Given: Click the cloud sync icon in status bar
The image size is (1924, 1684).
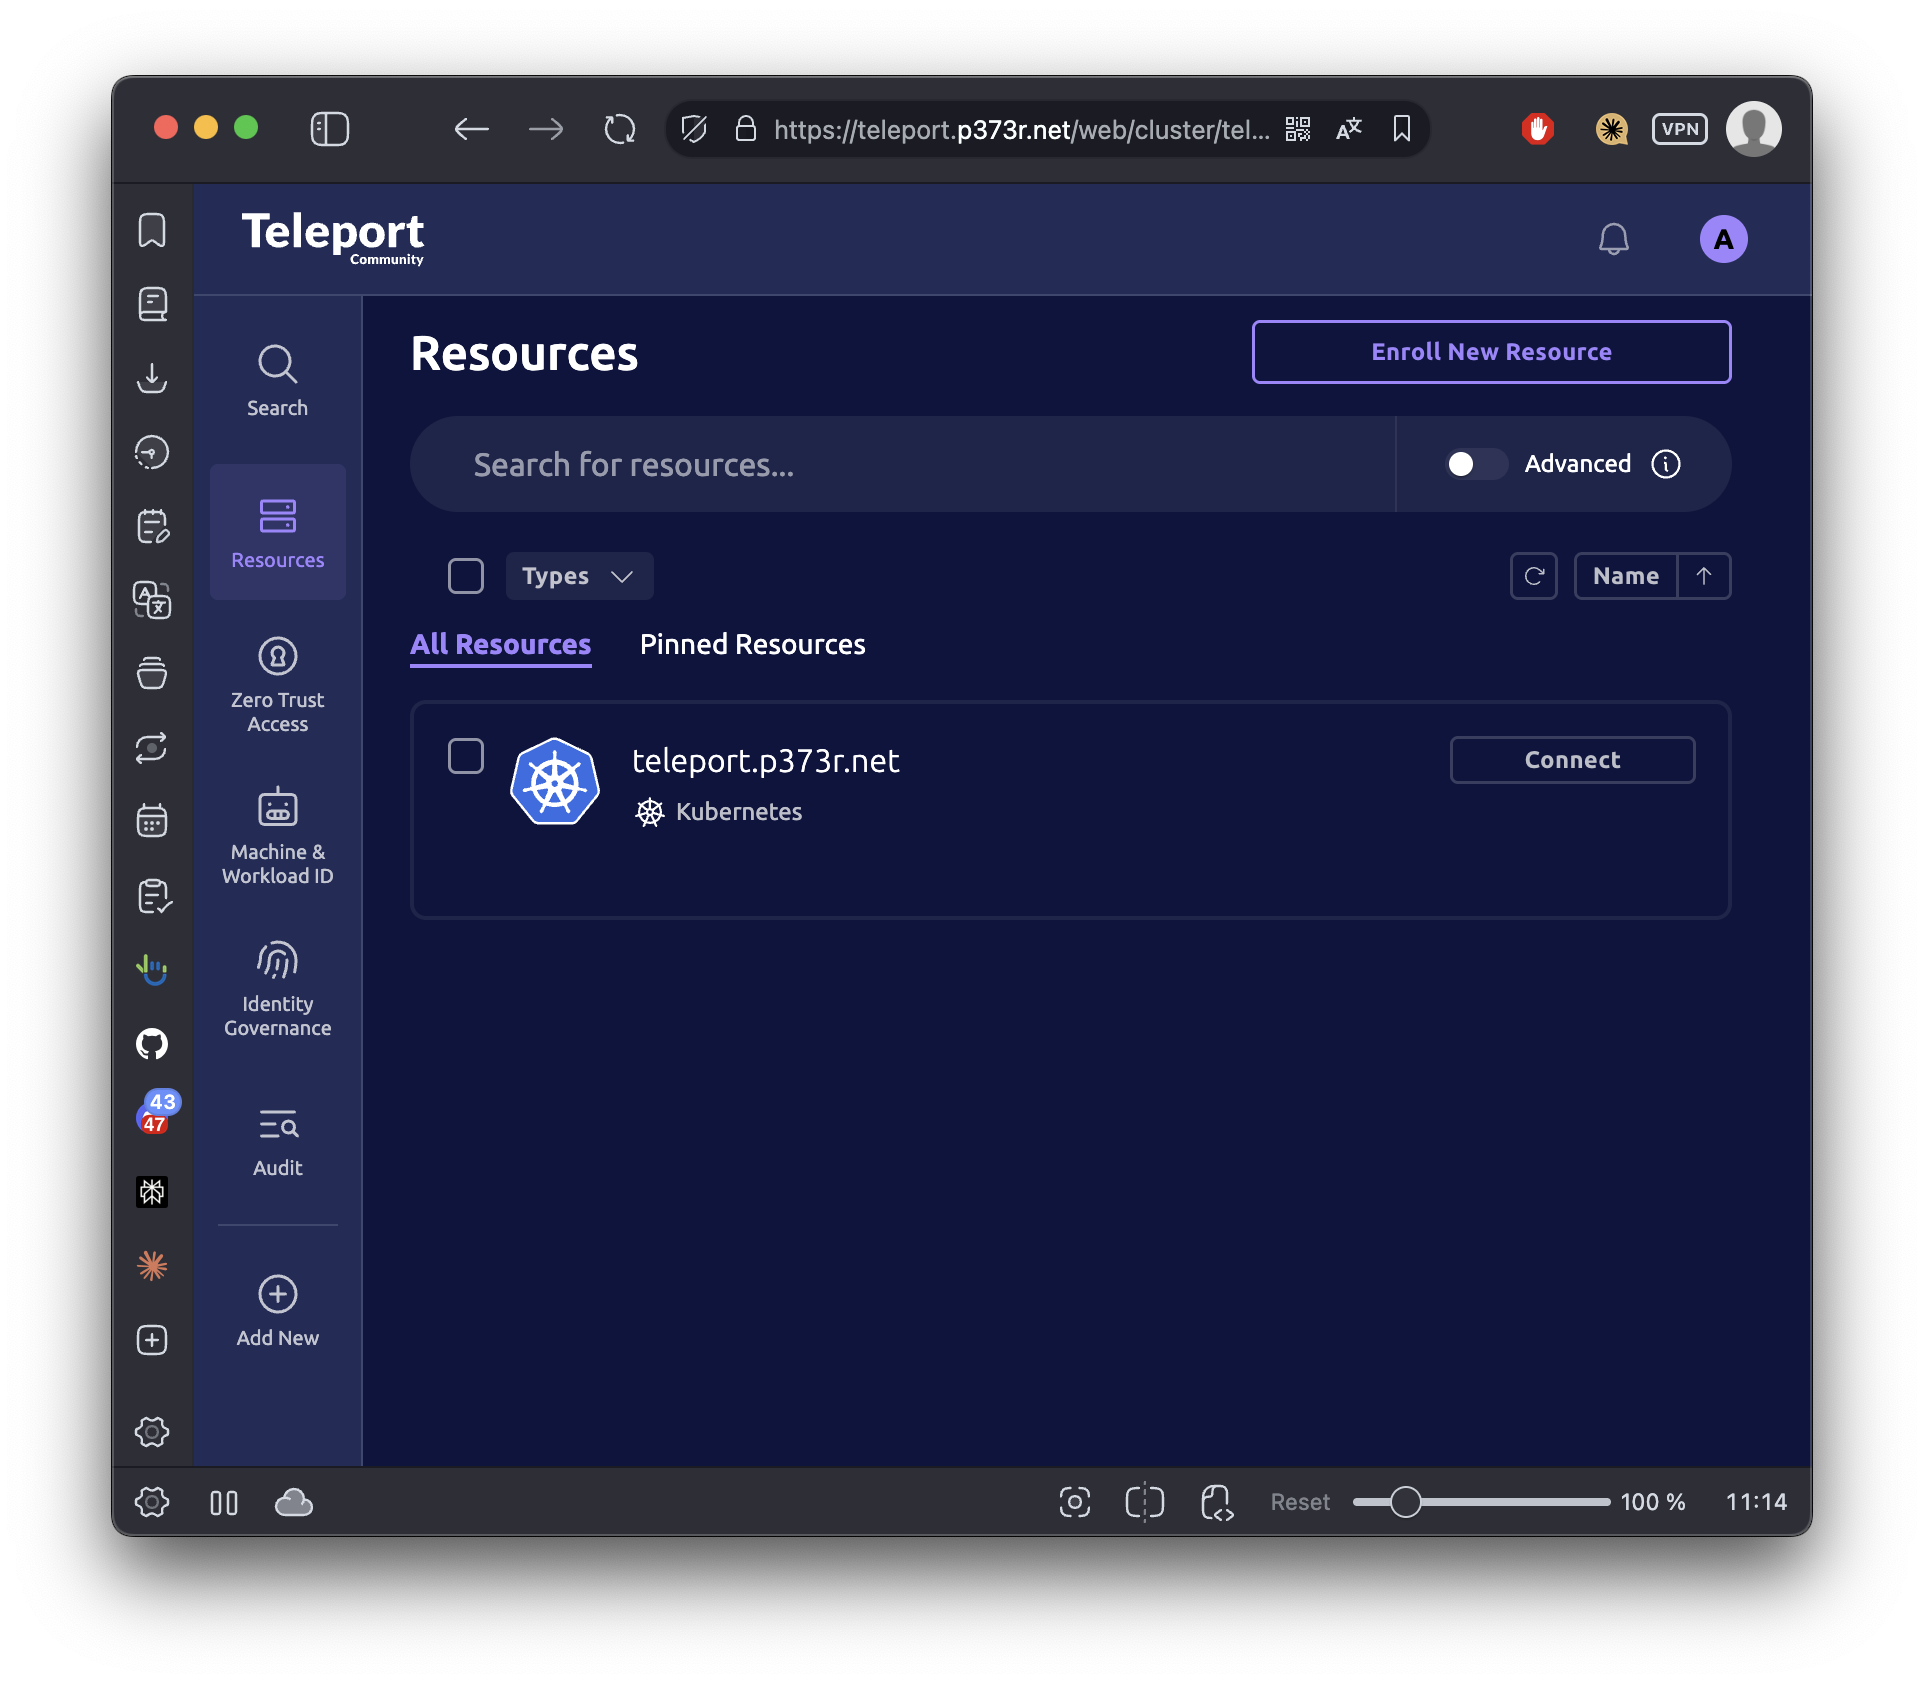Looking at the screenshot, I should tap(293, 1502).
